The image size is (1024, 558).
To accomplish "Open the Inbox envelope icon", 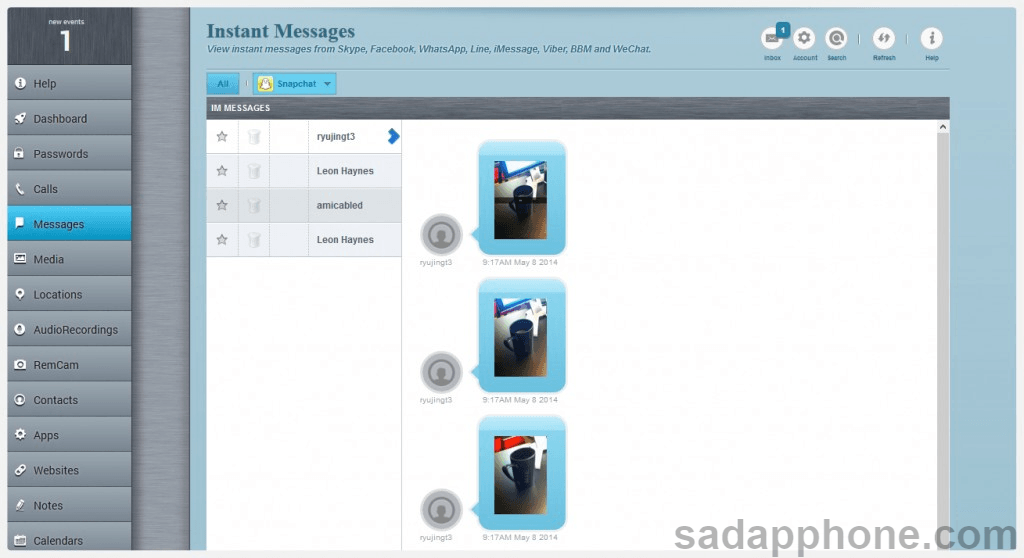I will coord(772,39).
